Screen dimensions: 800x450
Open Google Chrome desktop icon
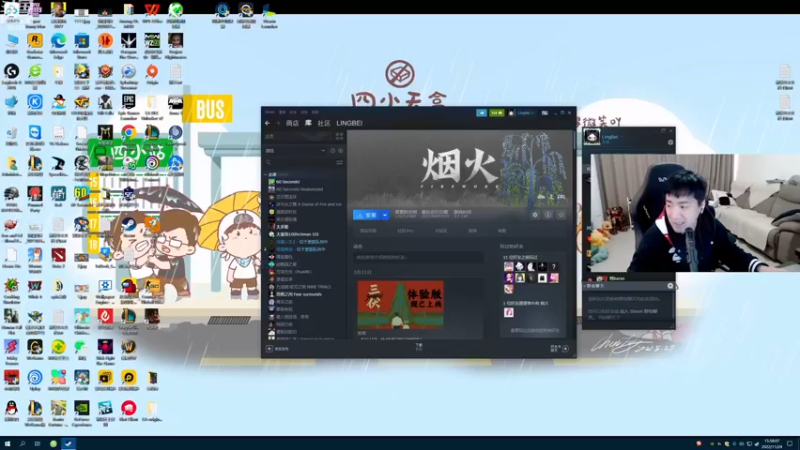(x=129, y=133)
